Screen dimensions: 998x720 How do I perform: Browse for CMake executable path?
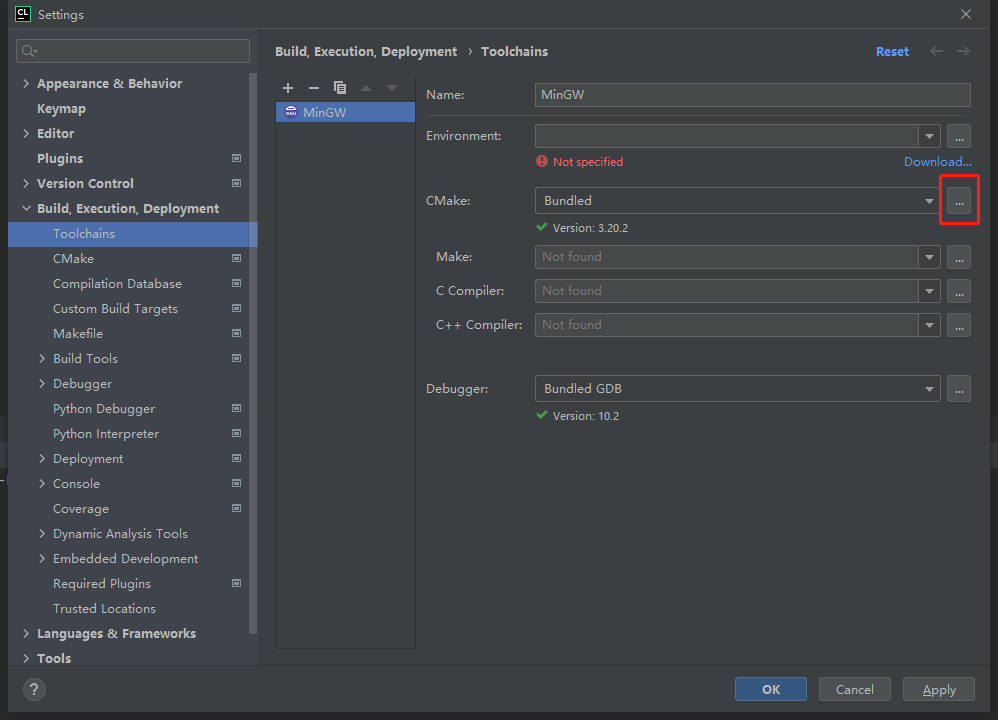coord(959,201)
